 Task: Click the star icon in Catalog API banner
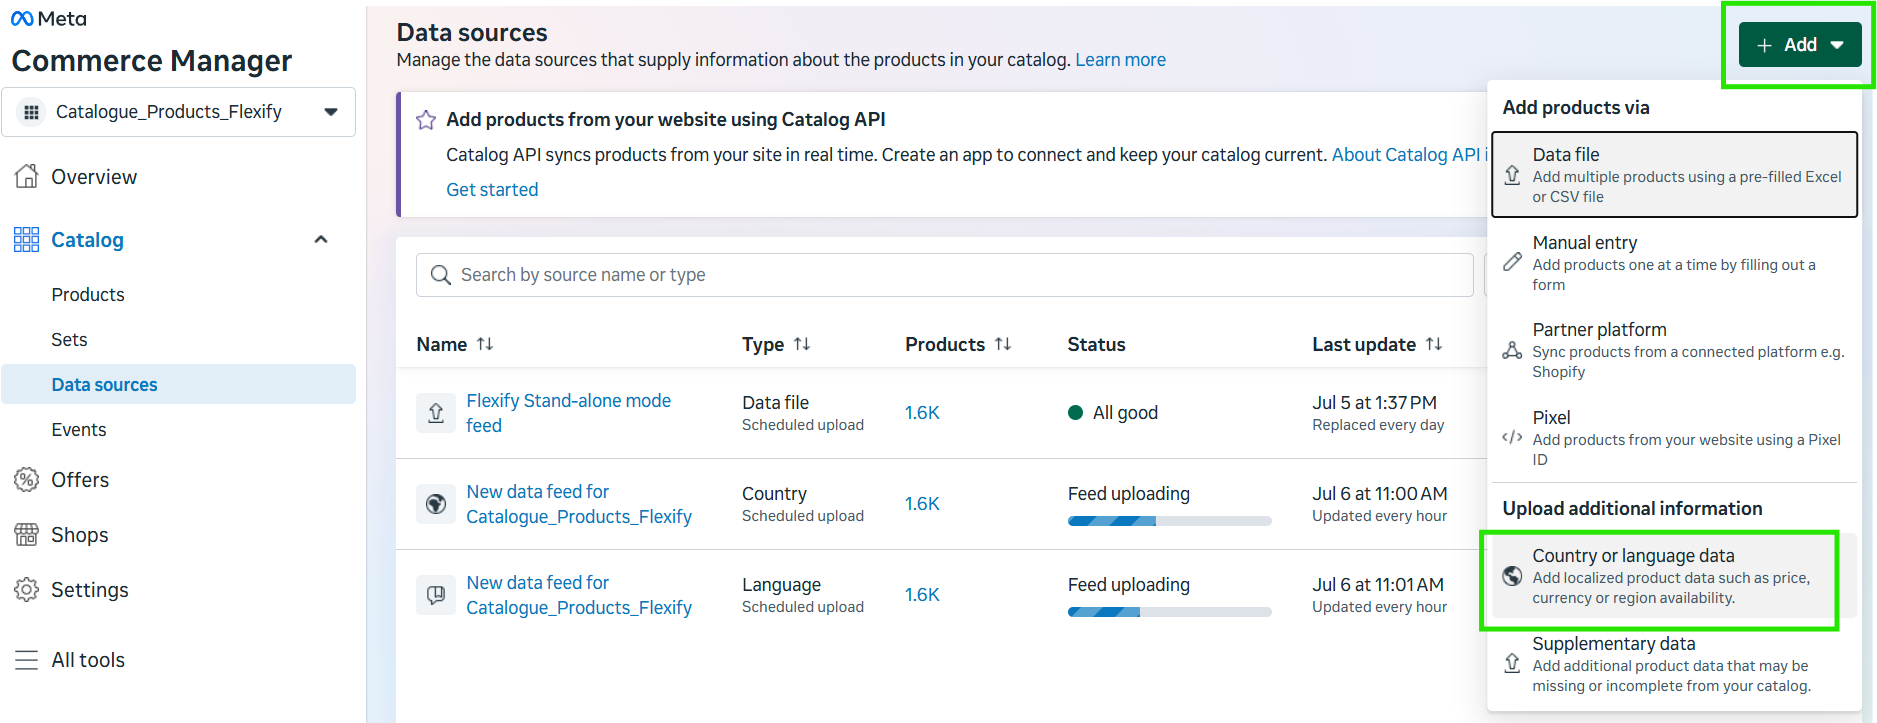pyautogui.click(x=426, y=120)
